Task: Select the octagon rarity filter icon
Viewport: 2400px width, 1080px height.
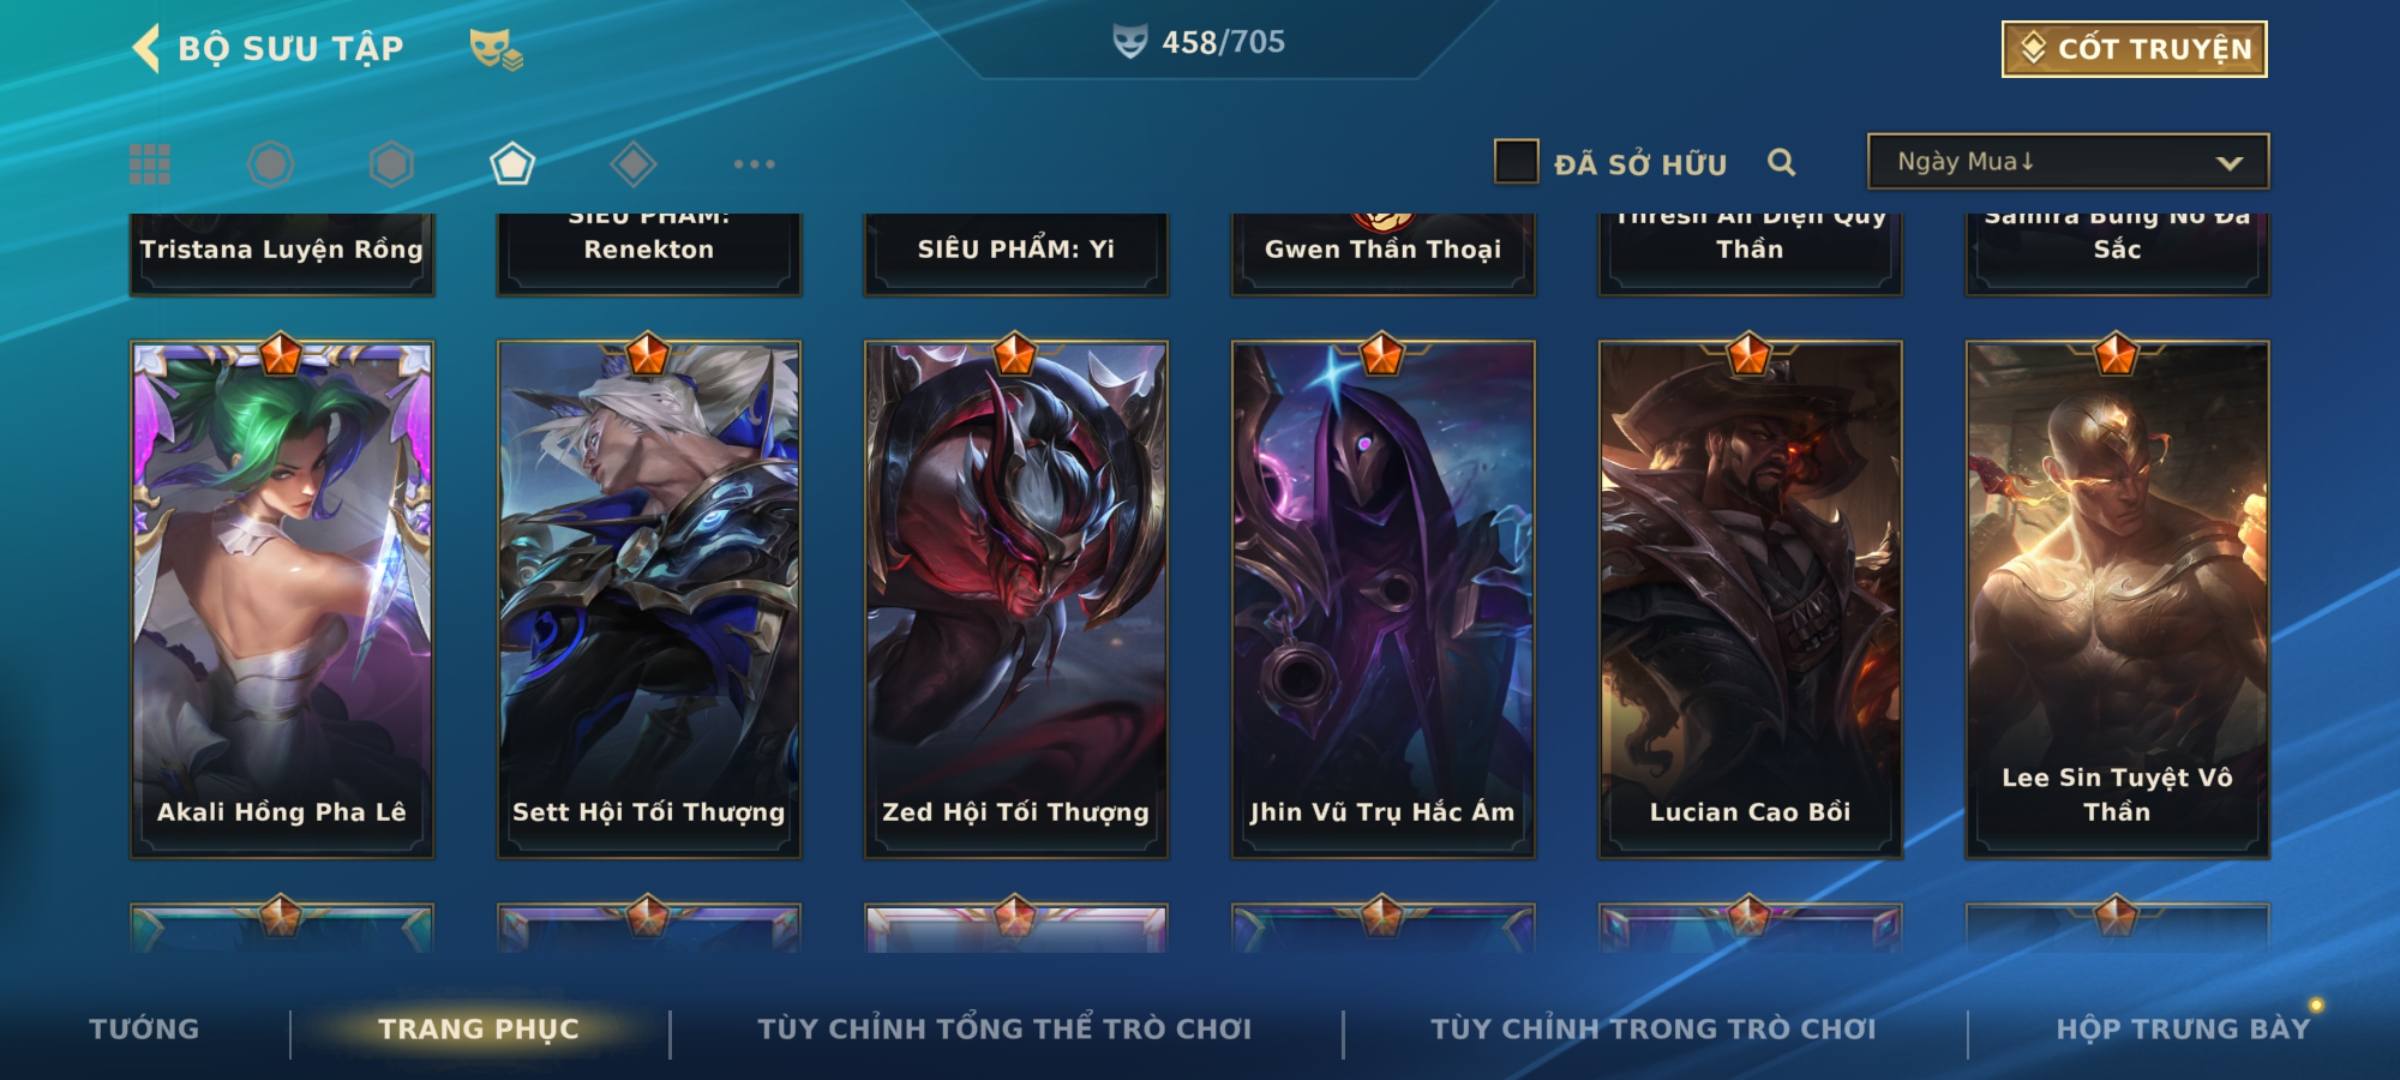Action: click(271, 164)
